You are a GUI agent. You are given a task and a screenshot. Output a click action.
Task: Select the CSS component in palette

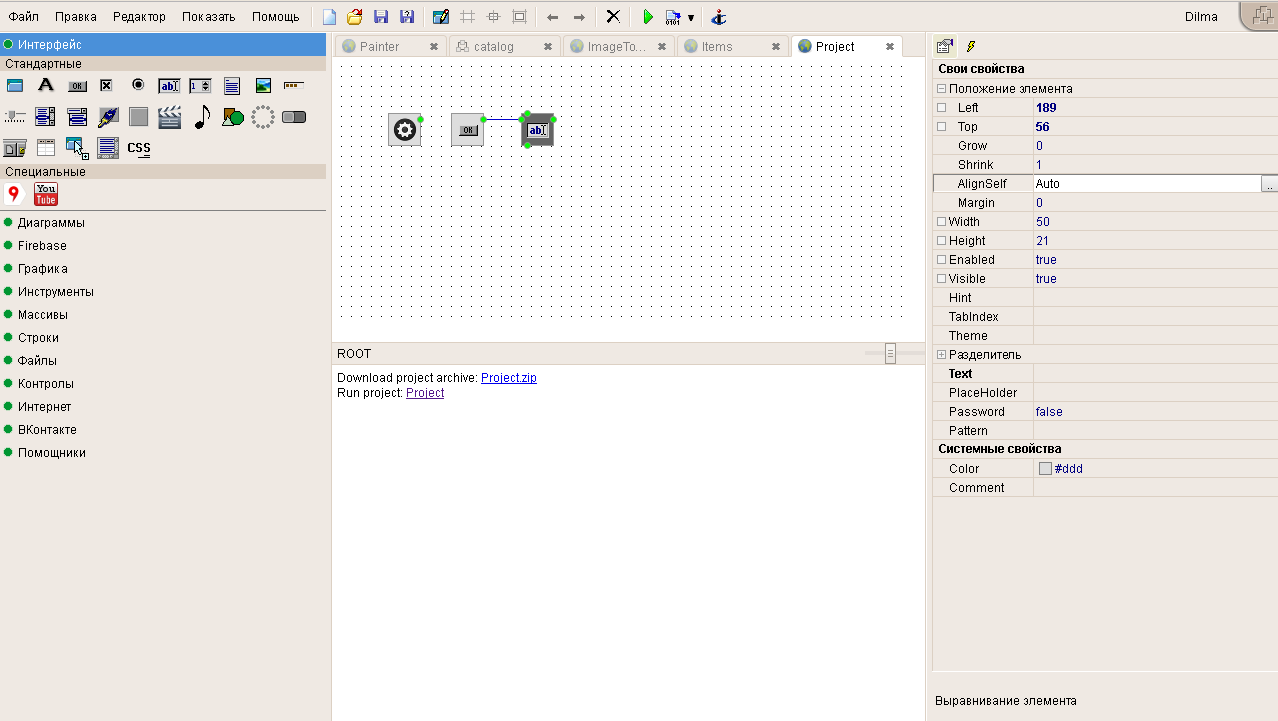click(139, 148)
